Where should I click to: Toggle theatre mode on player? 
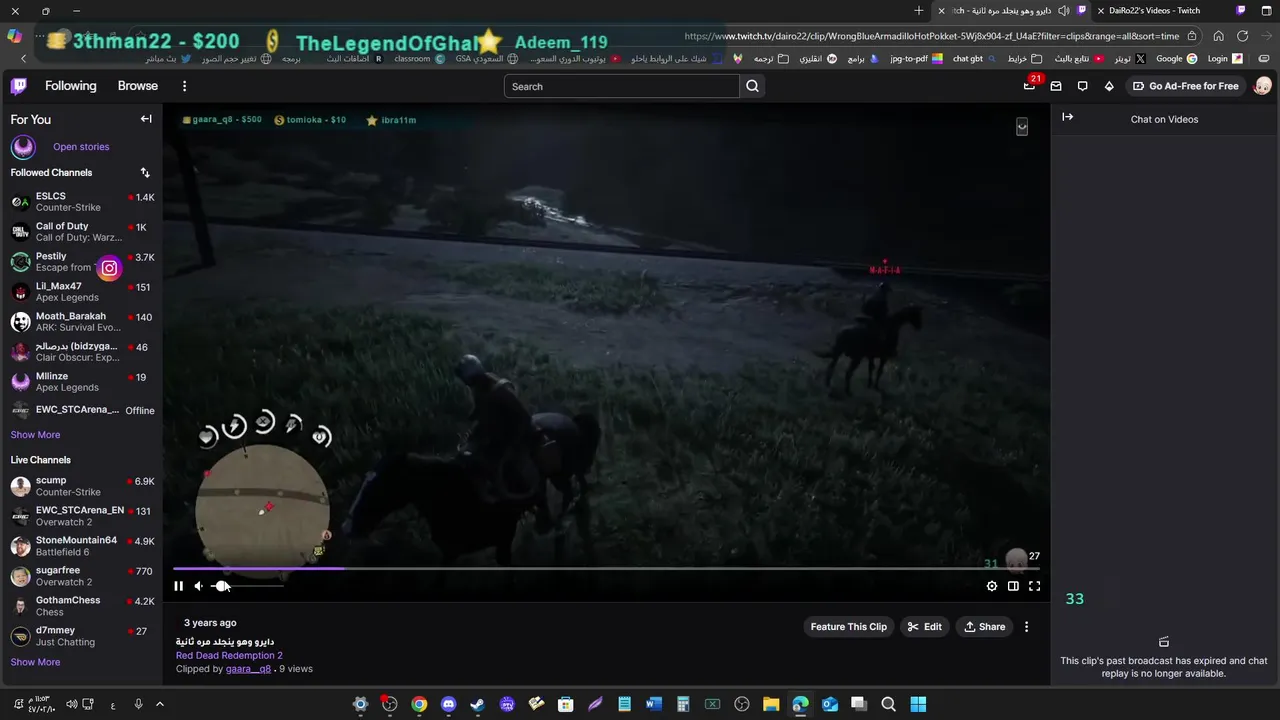pos(1013,586)
